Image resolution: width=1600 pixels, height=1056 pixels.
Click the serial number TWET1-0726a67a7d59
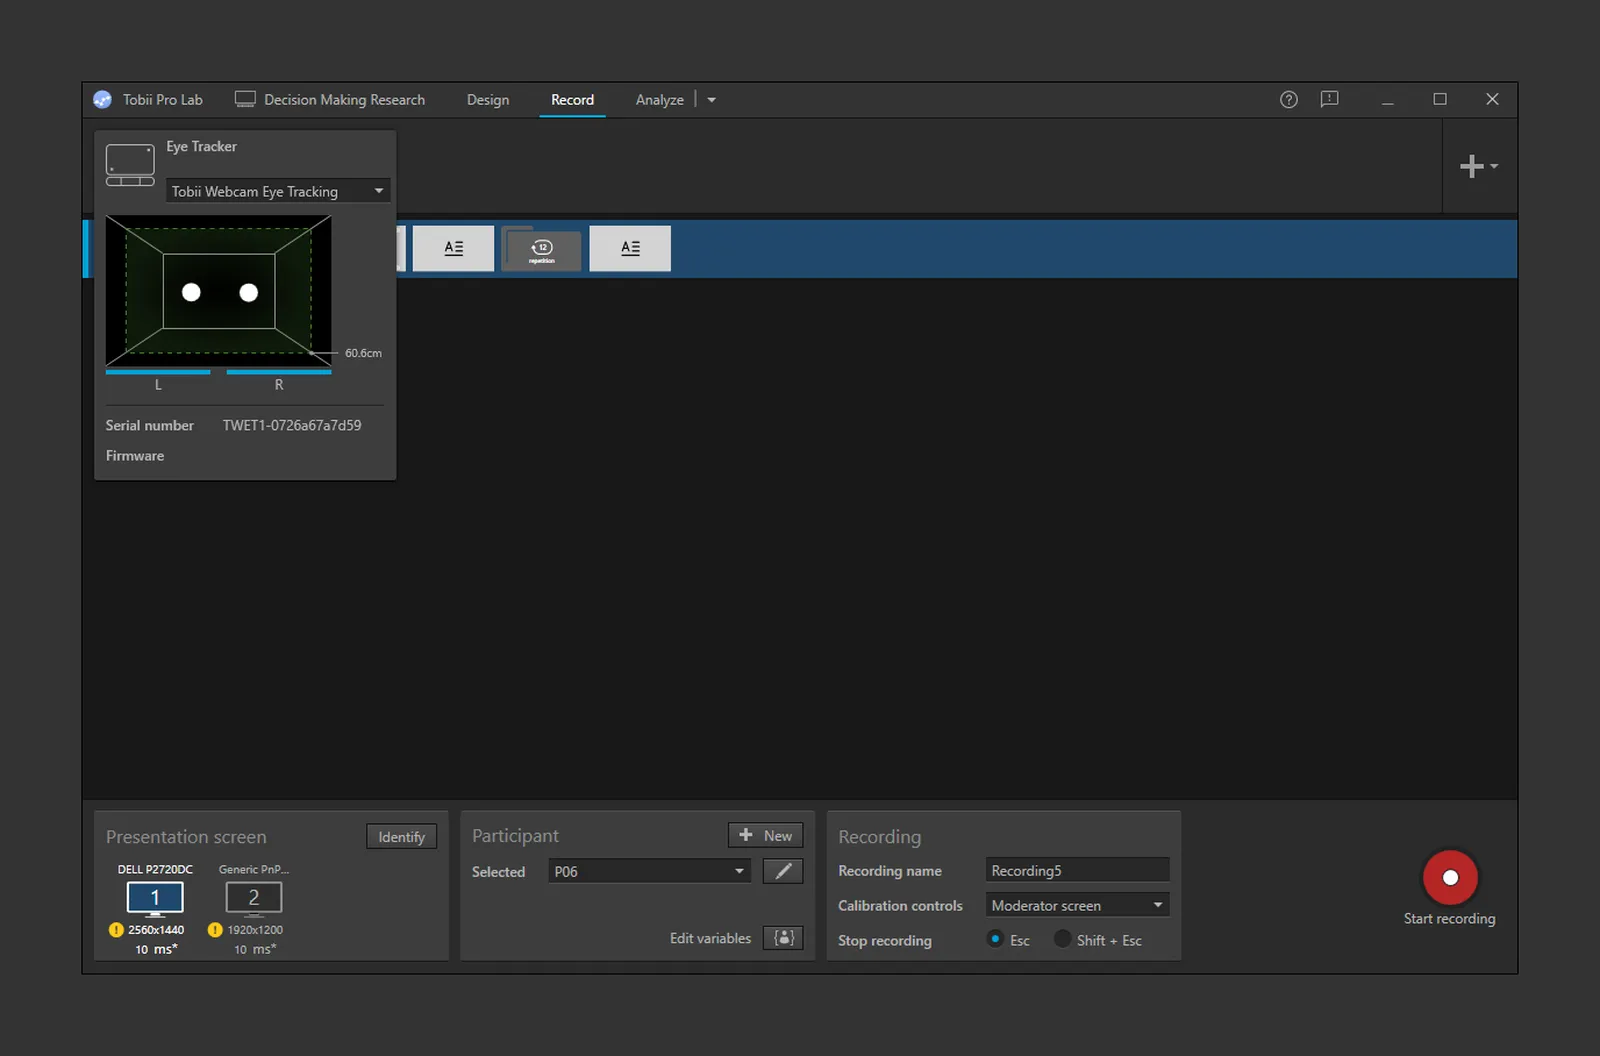coord(292,425)
